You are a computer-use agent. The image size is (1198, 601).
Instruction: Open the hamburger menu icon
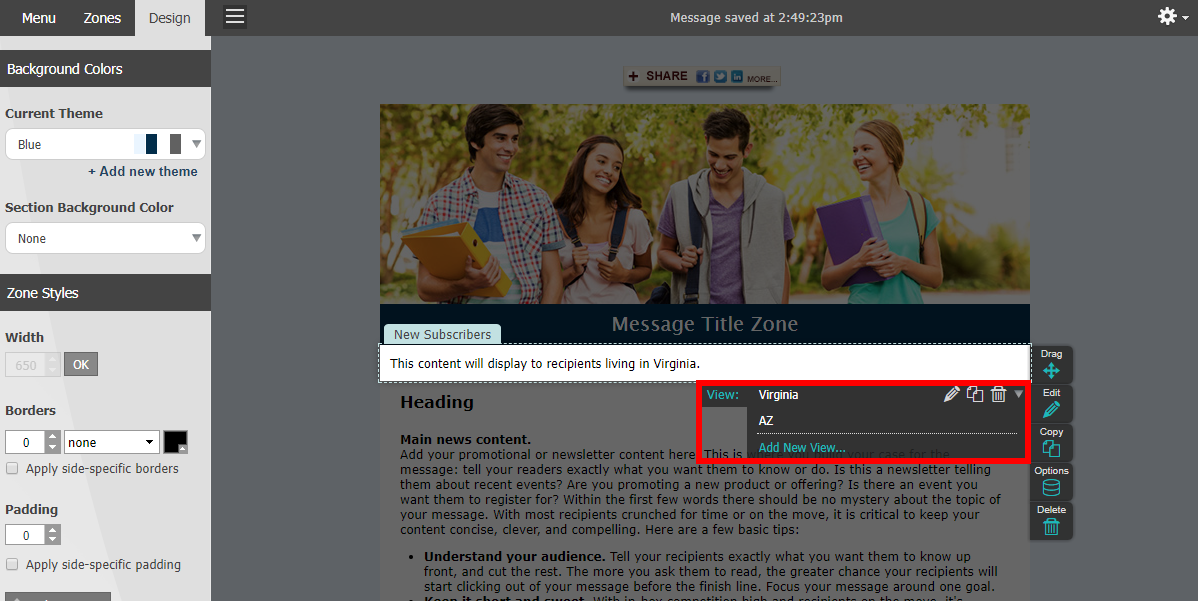[235, 17]
